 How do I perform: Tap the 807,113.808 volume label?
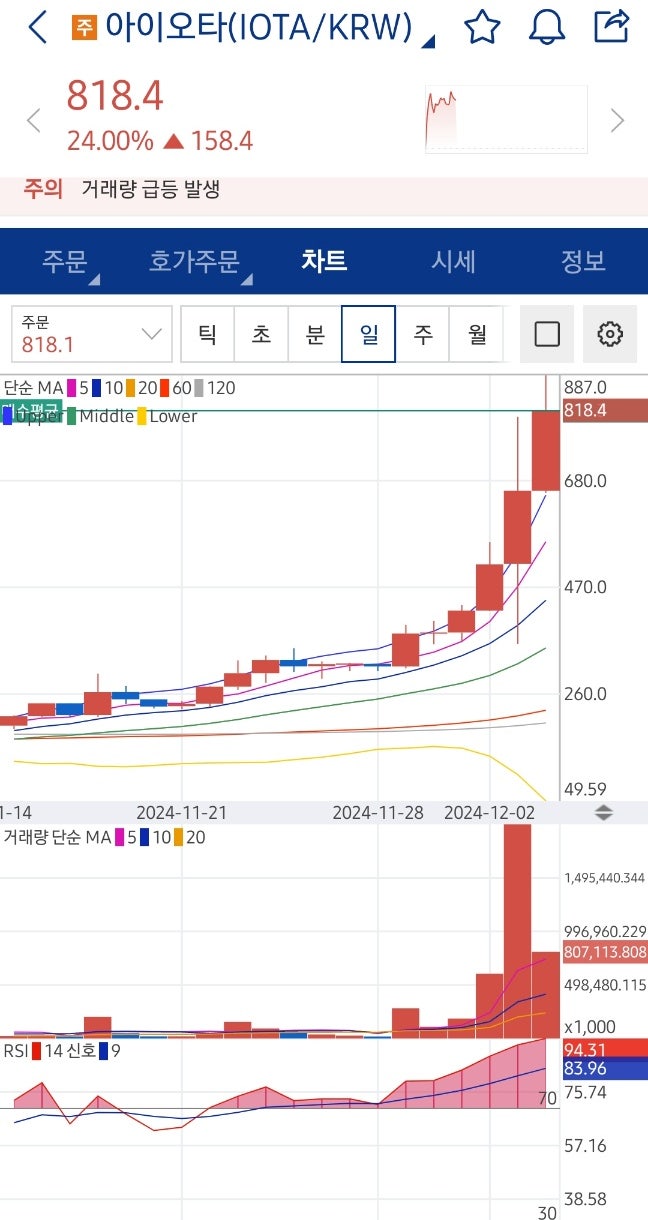click(x=605, y=952)
